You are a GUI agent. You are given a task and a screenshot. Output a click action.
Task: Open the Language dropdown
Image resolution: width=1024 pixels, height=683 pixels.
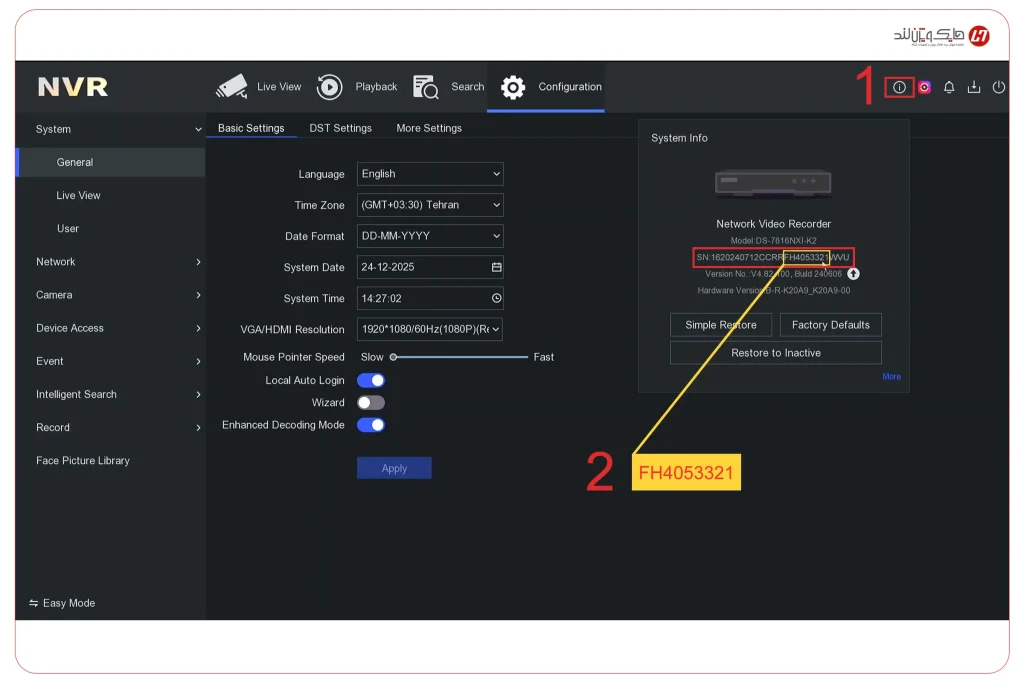[430, 174]
